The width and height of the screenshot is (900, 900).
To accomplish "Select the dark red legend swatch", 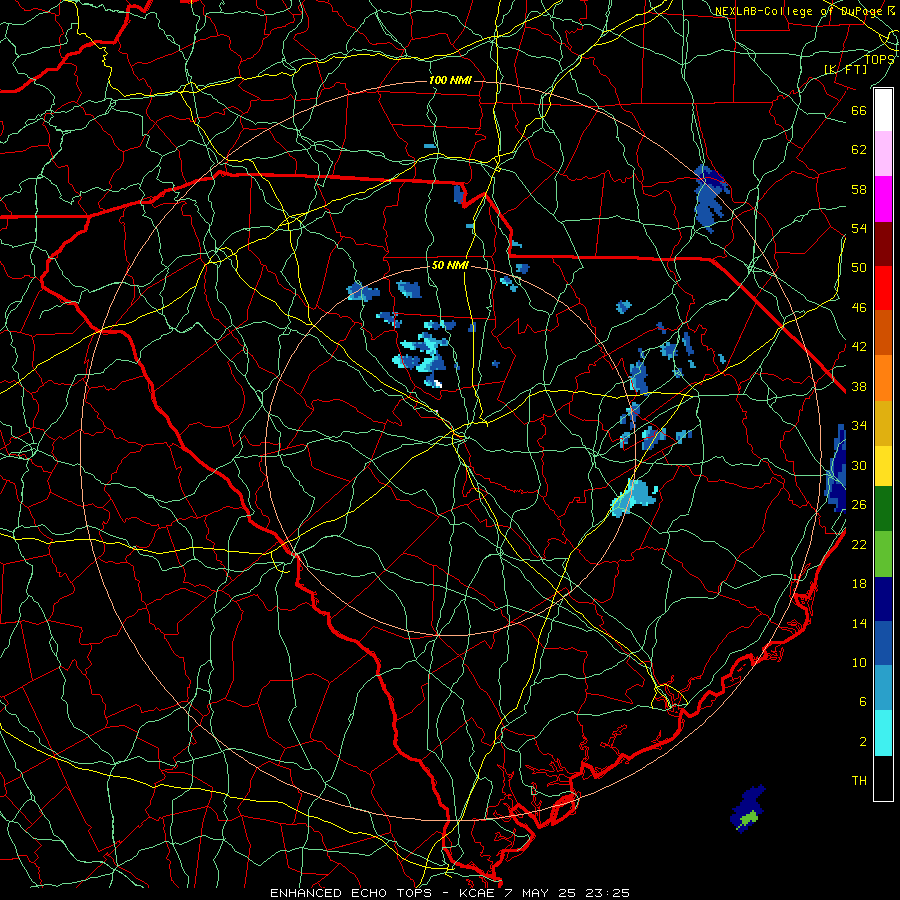I will 883,243.
